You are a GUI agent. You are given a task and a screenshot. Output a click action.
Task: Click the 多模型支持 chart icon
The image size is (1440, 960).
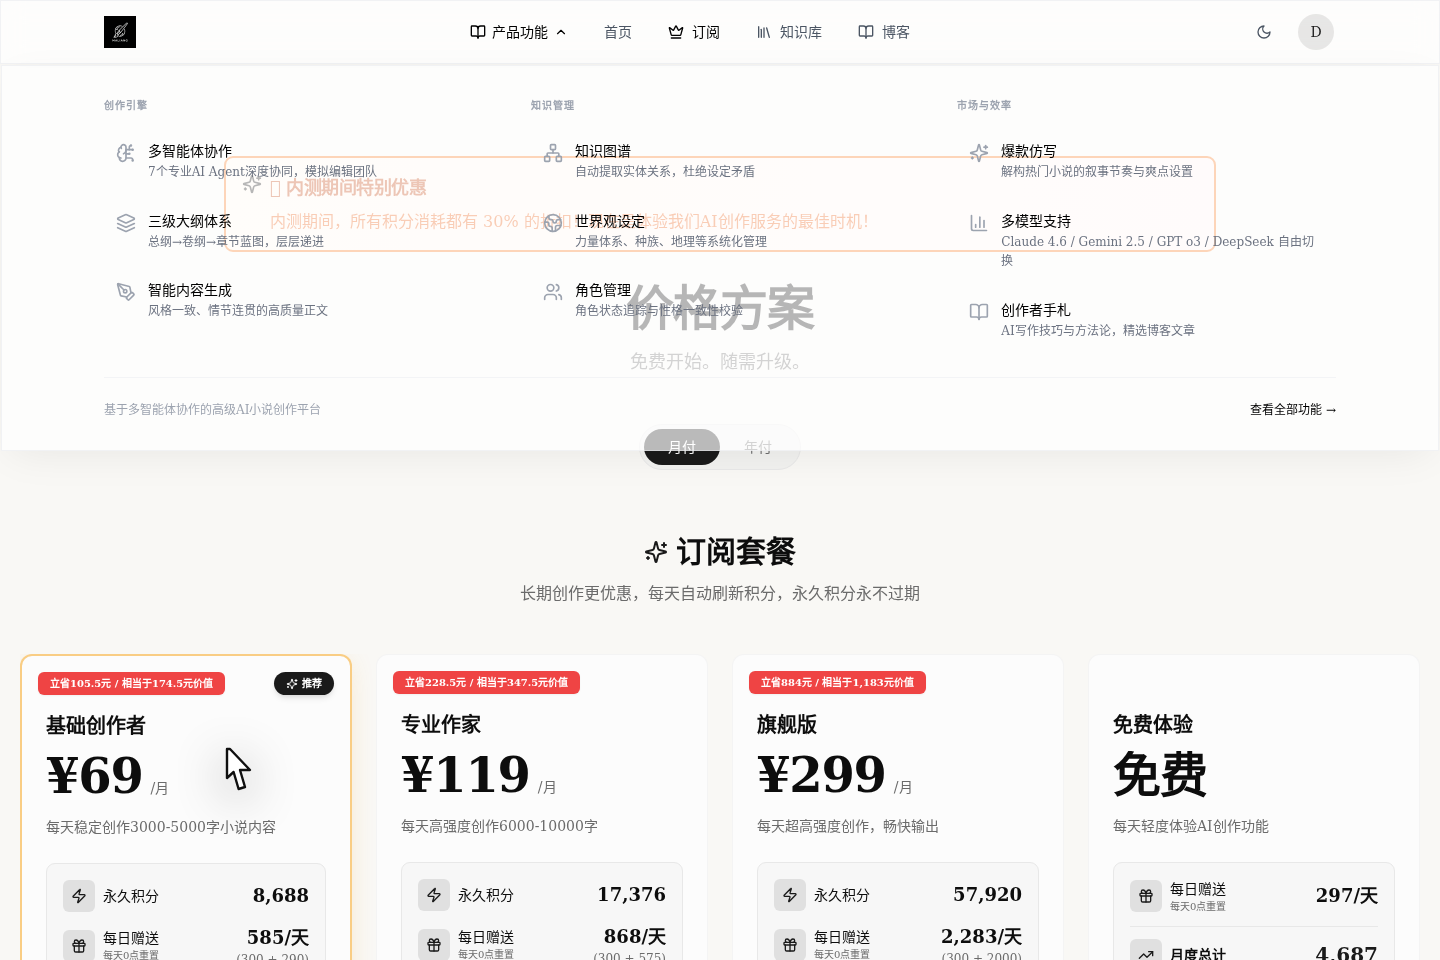(x=979, y=222)
